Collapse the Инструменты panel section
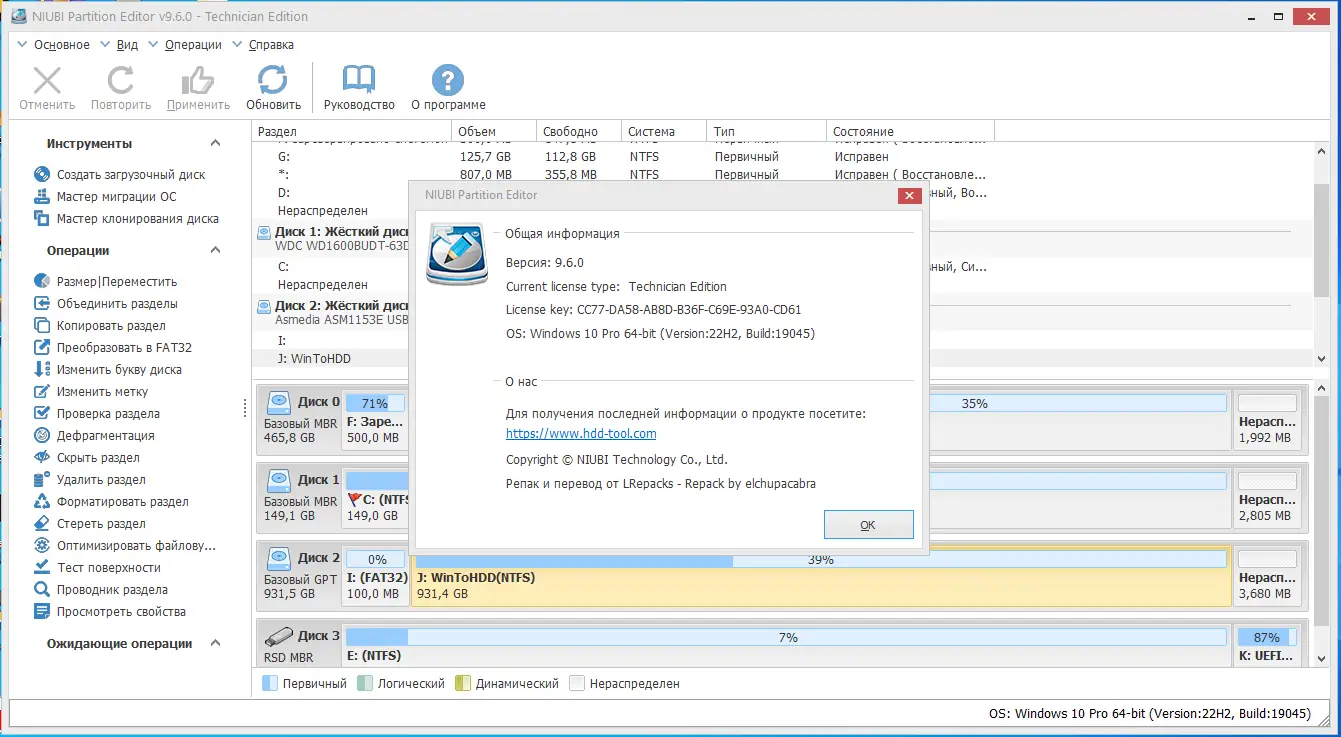Viewport: 1341px width, 737px height. [x=214, y=143]
